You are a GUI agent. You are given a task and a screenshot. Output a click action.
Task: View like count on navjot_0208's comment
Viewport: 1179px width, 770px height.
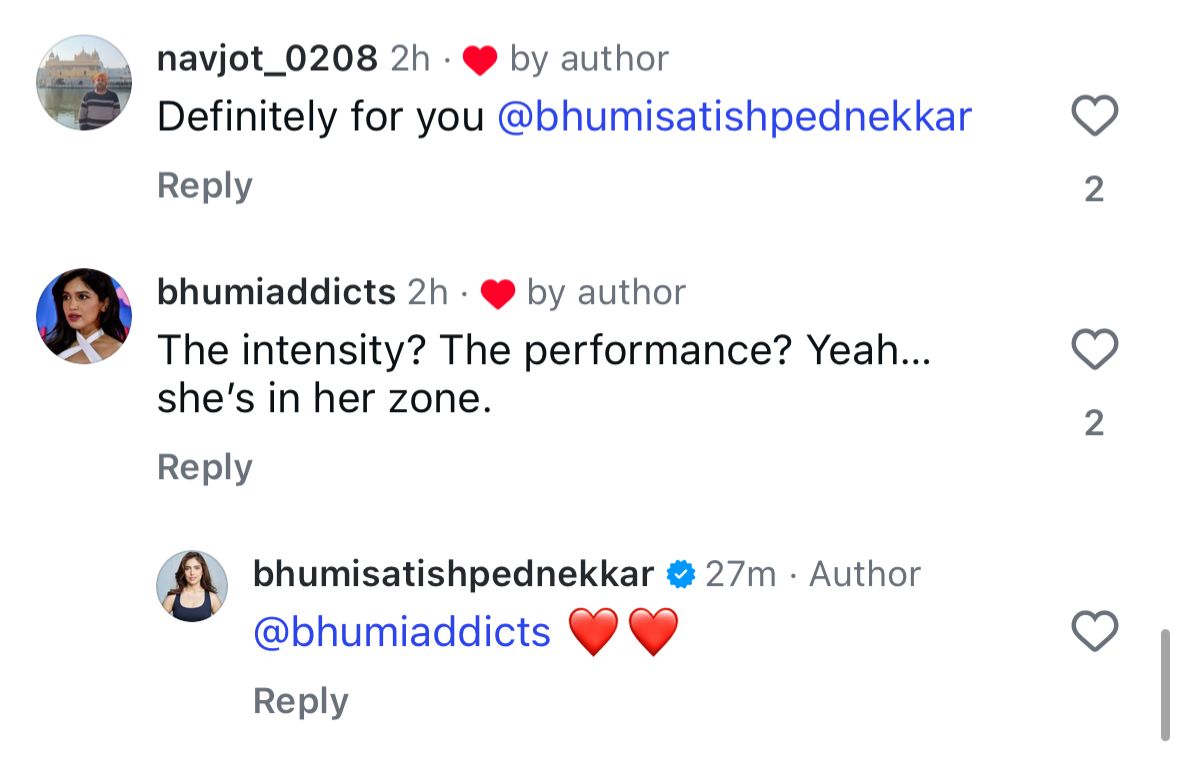tap(1094, 189)
